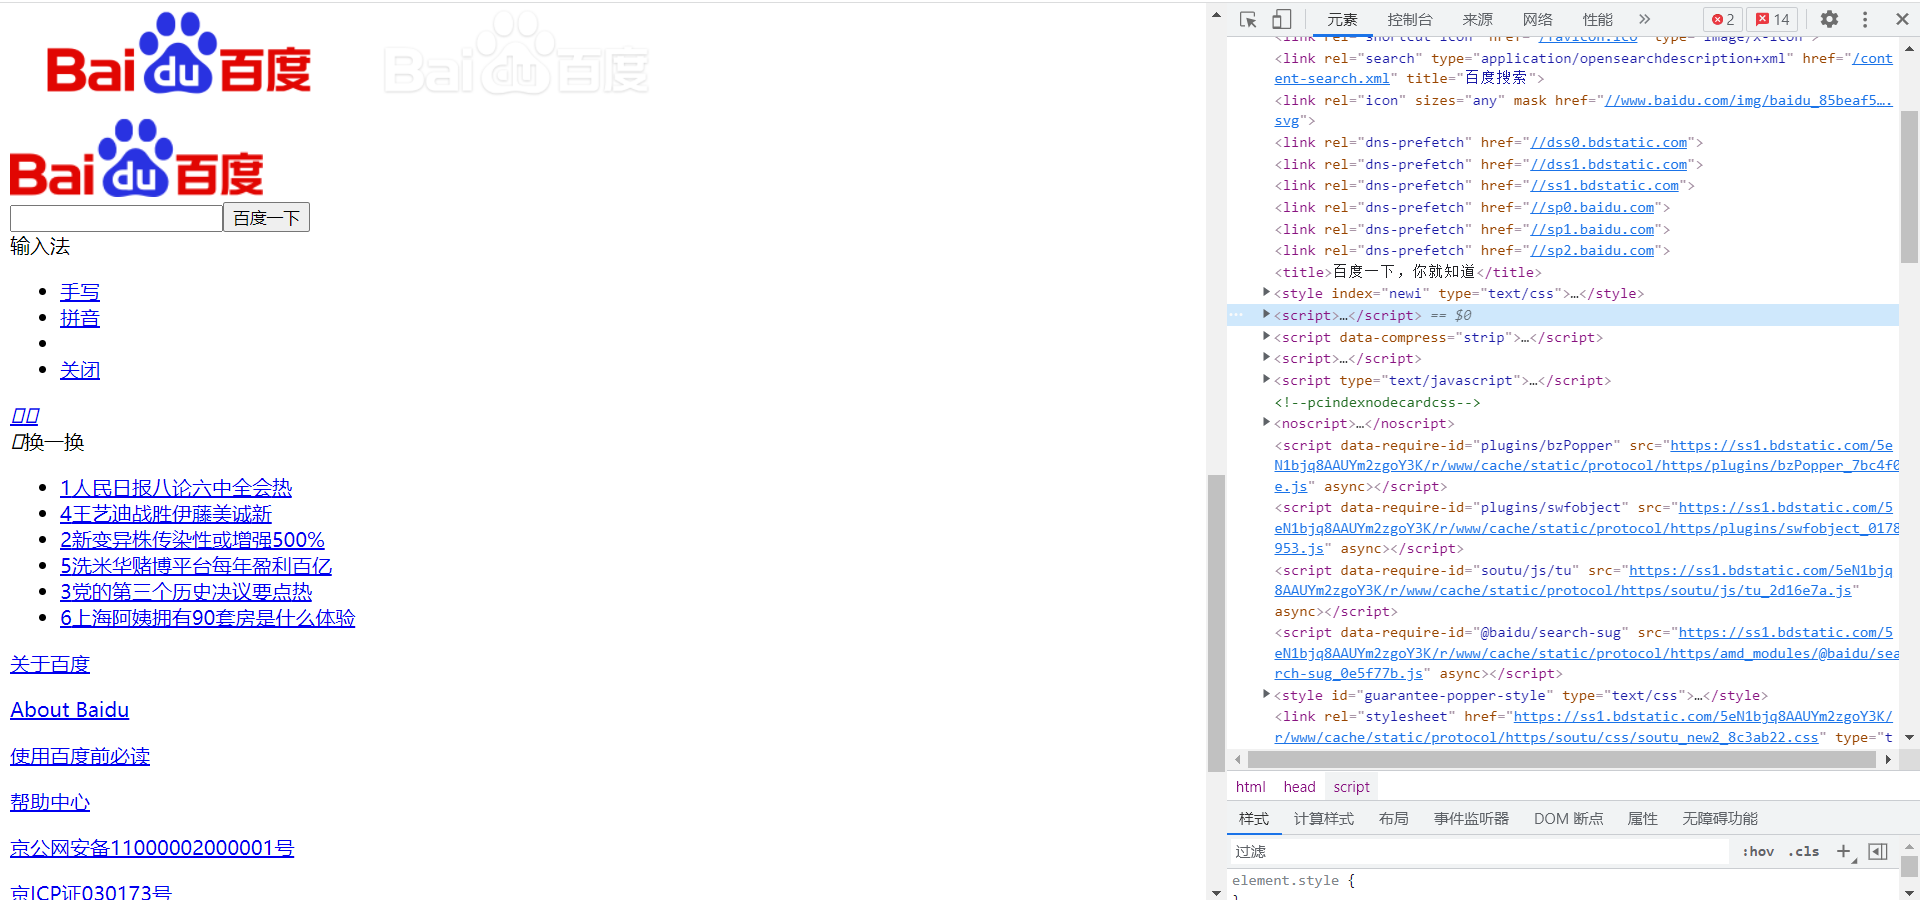Switch to the 网络 Network tab
The height and width of the screenshot is (900, 1920).
[x=1537, y=19]
